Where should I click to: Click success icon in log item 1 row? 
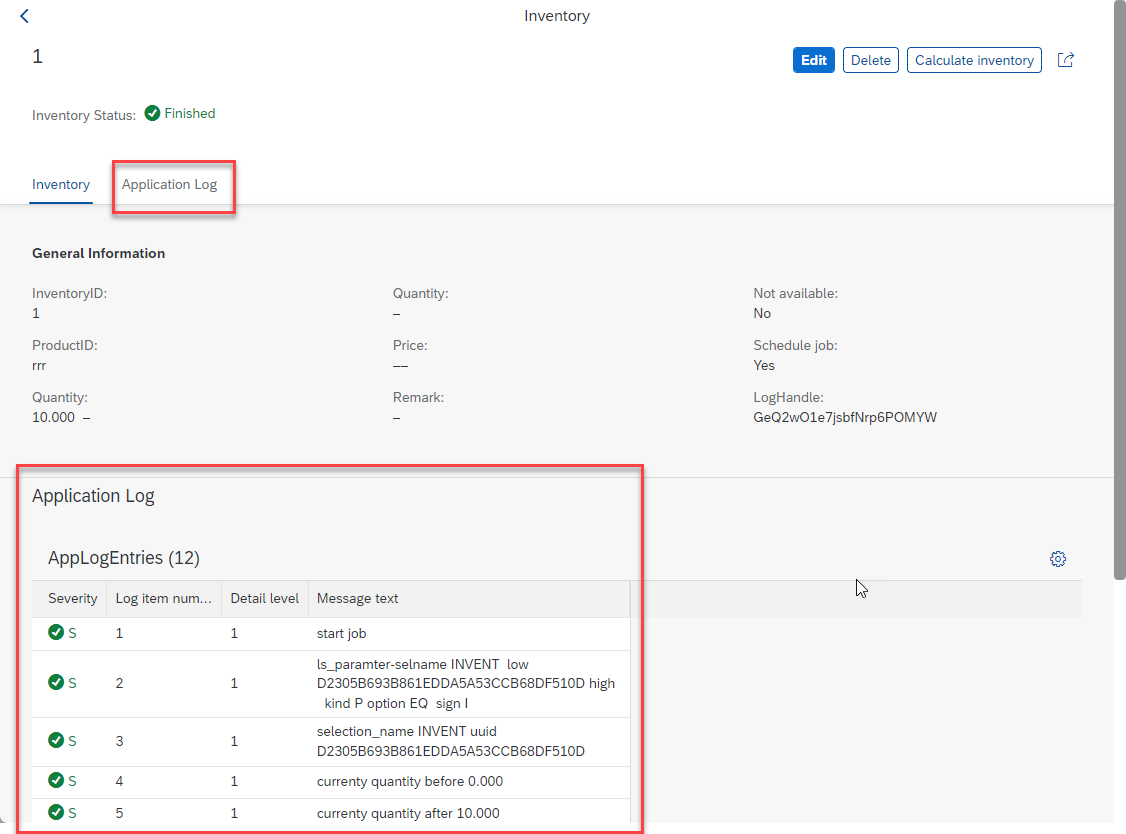pos(56,633)
